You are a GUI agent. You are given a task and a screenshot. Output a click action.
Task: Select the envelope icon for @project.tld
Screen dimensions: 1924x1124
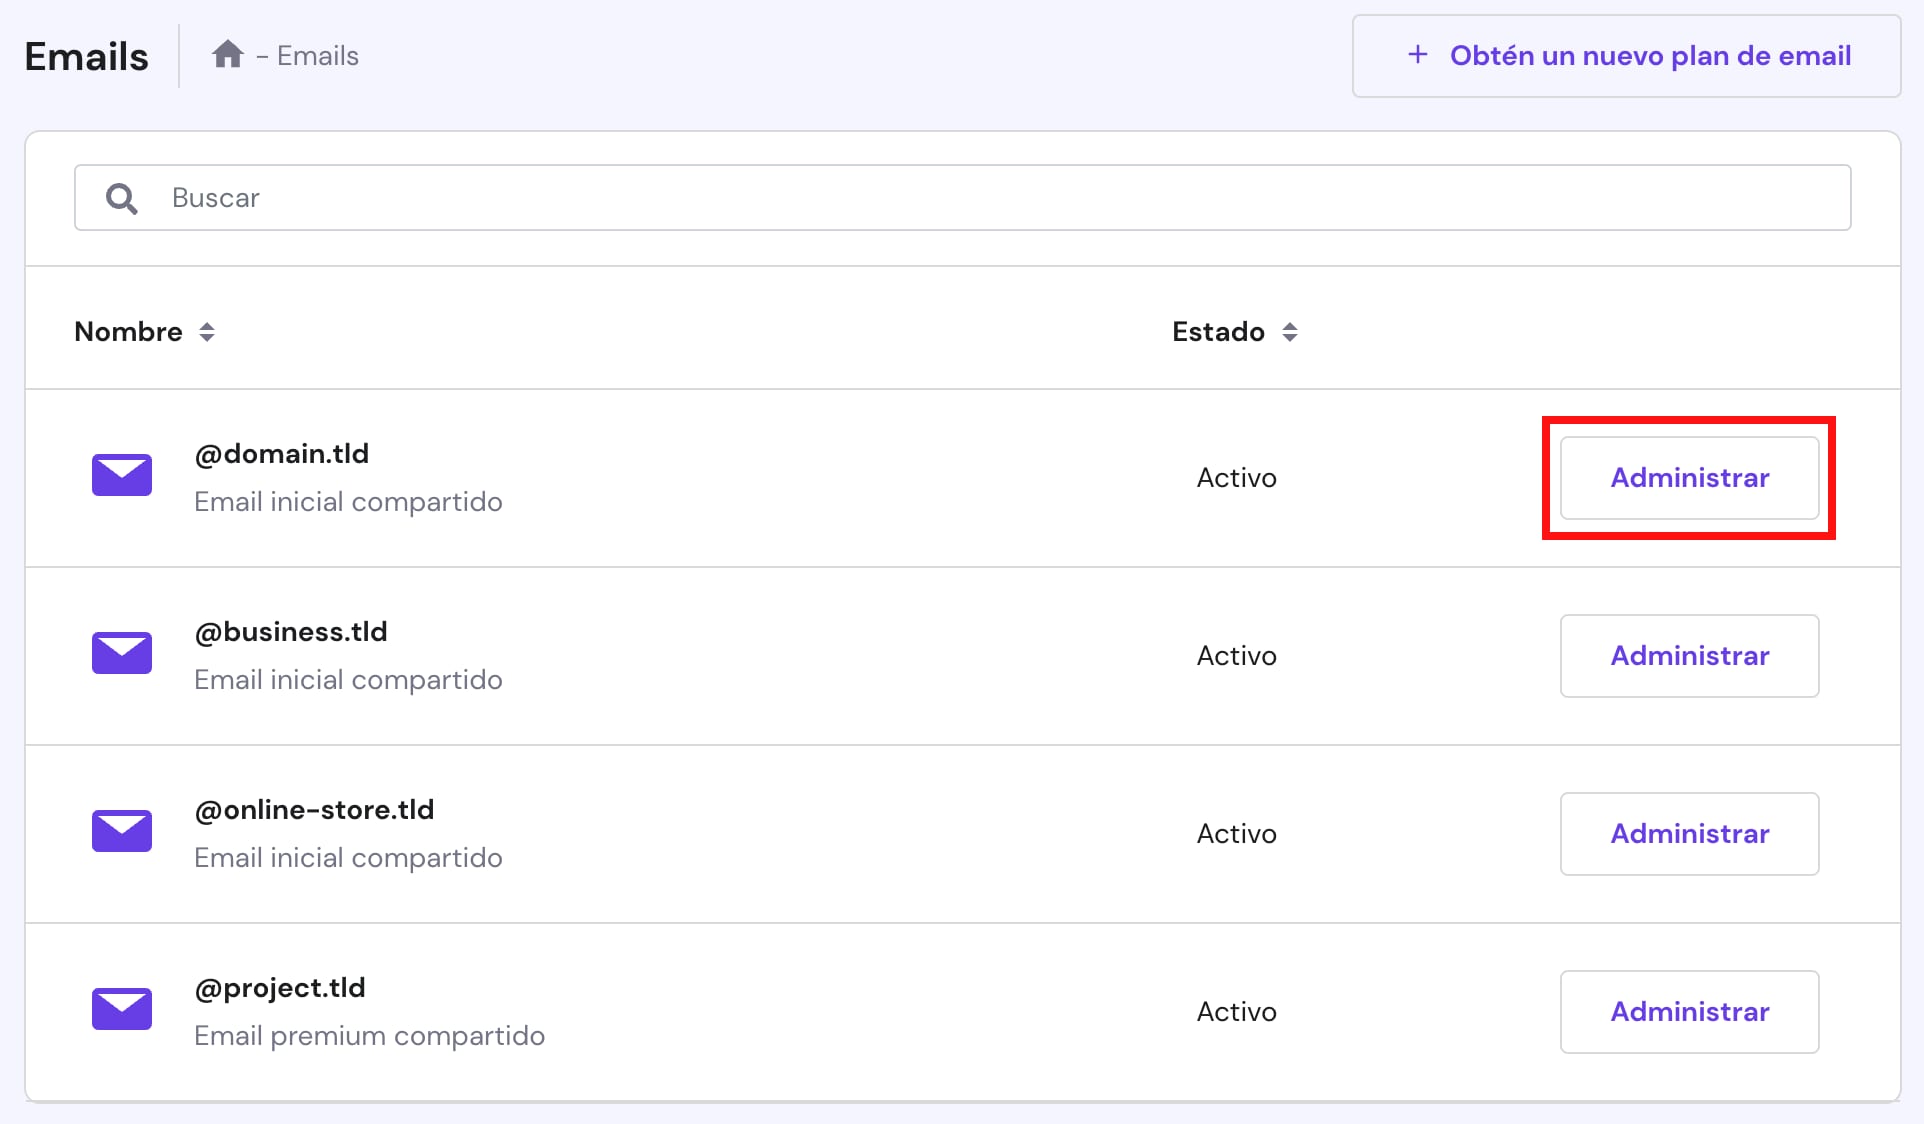pos(121,1010)
